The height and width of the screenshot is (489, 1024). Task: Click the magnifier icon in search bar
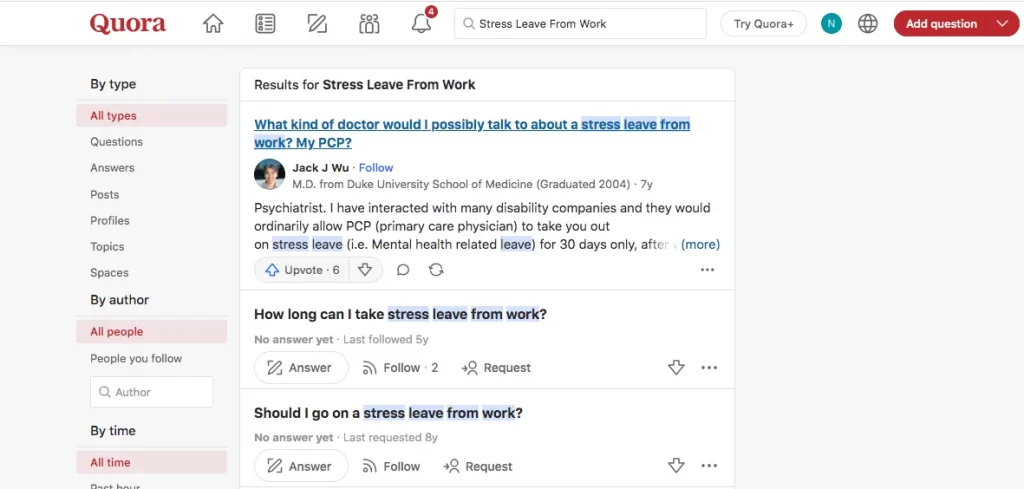coord(468,24)
